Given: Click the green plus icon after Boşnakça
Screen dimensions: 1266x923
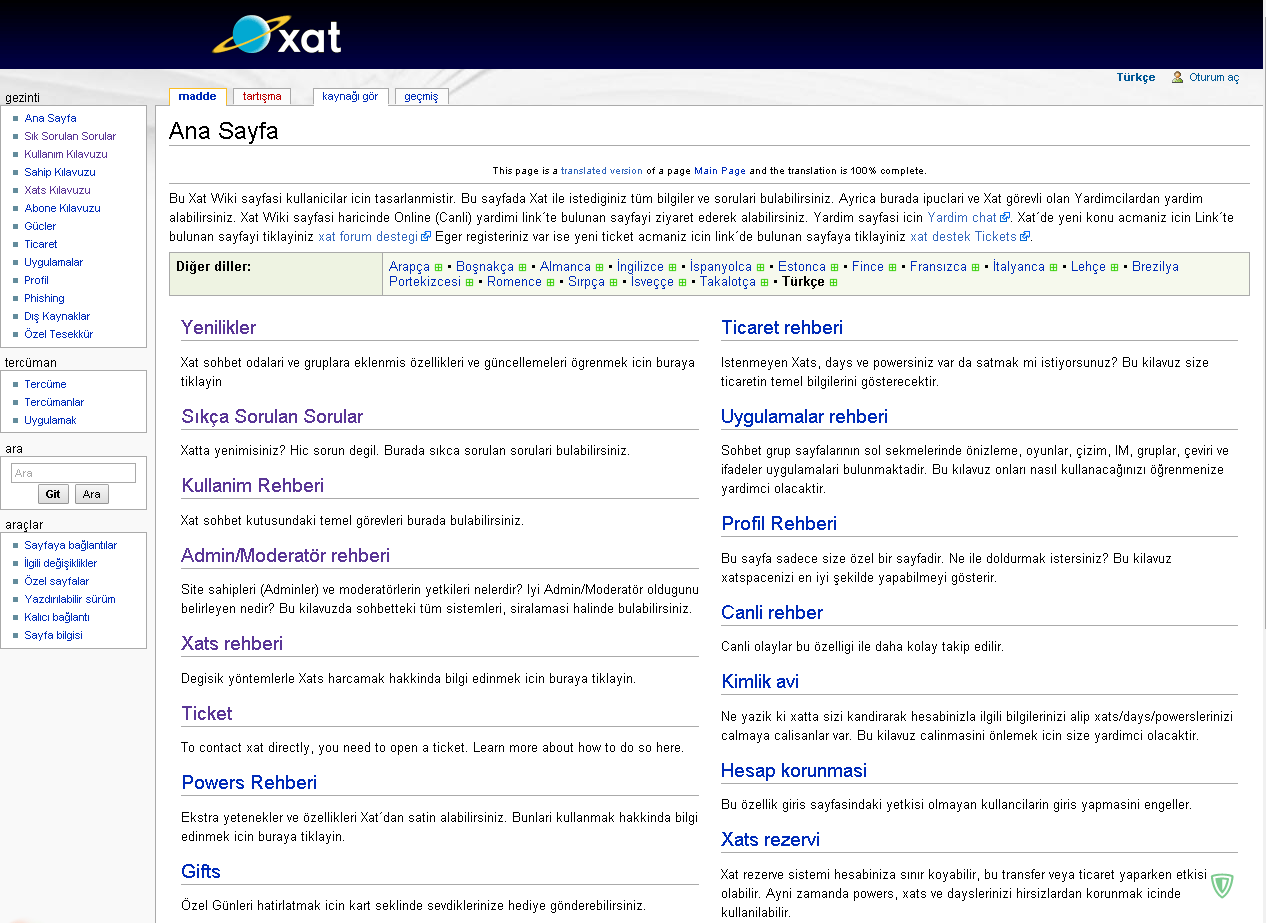Looking at the screenshot, I should coord(522,268).
